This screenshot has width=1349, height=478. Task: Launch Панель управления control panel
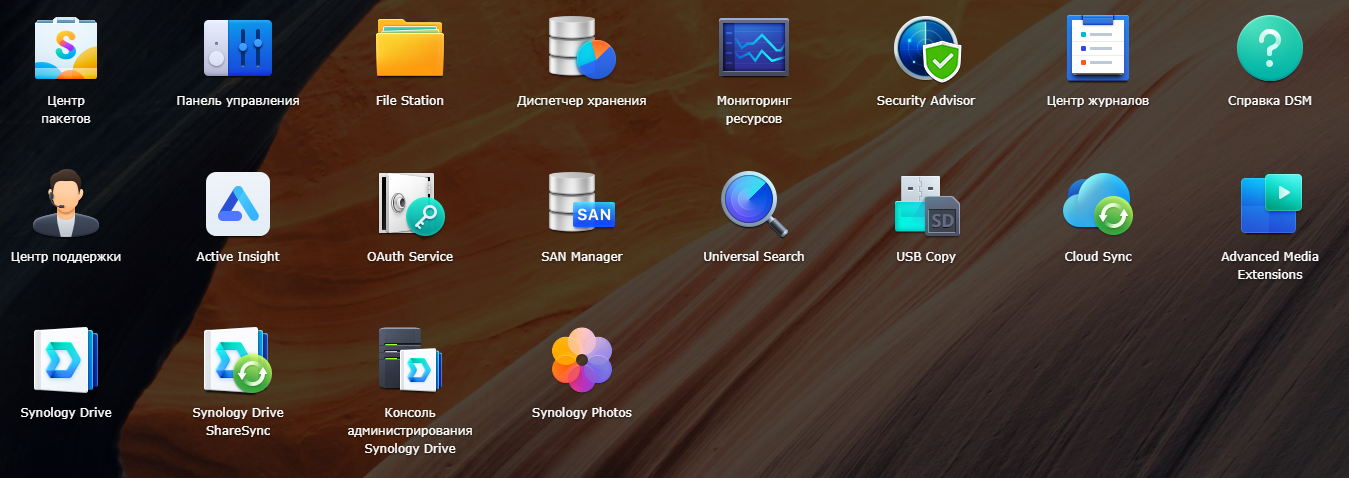[x=238, y=48]
